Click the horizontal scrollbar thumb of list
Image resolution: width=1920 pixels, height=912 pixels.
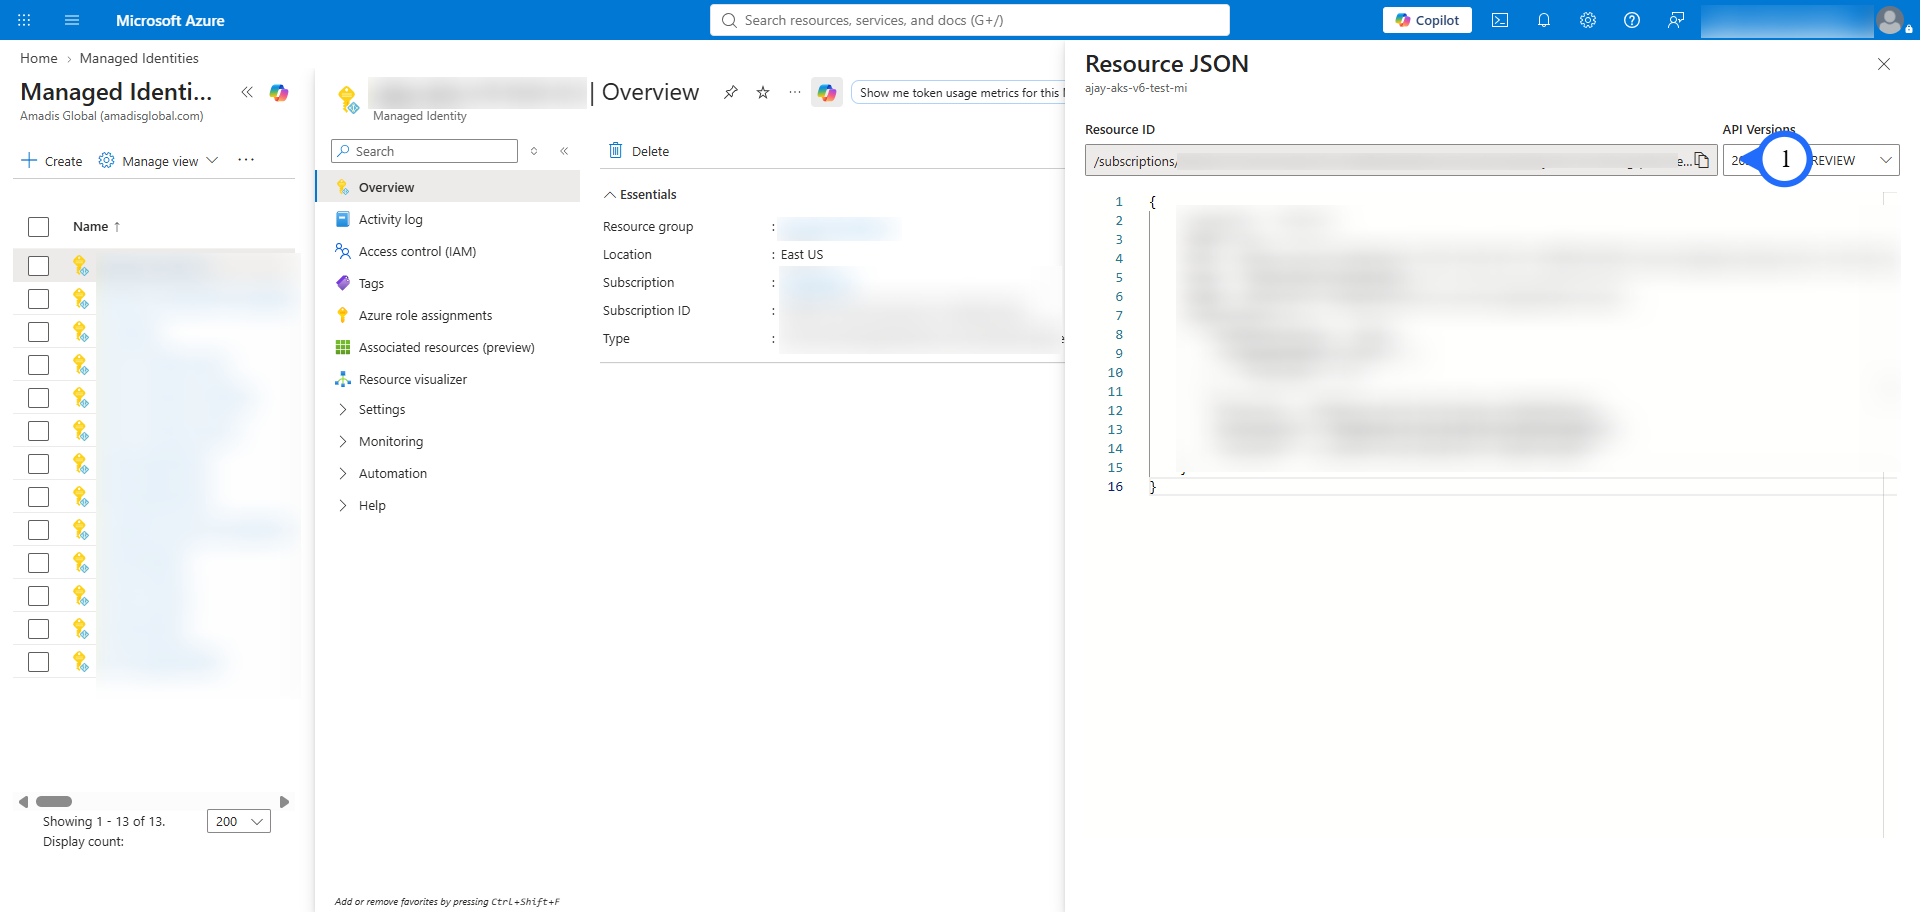(54, 801)
